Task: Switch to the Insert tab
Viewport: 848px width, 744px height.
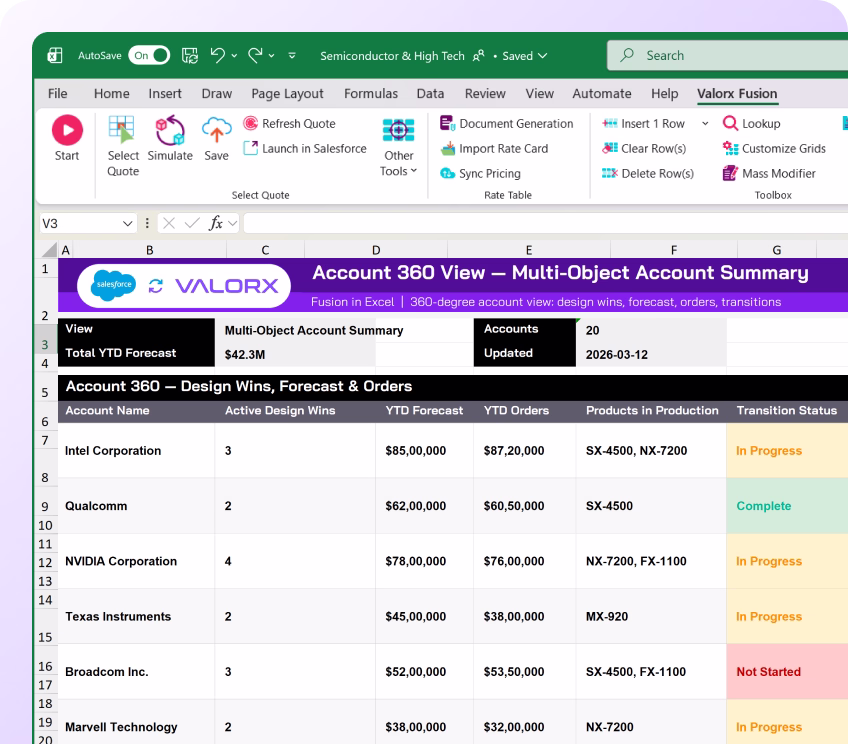Action: point(165,94)
